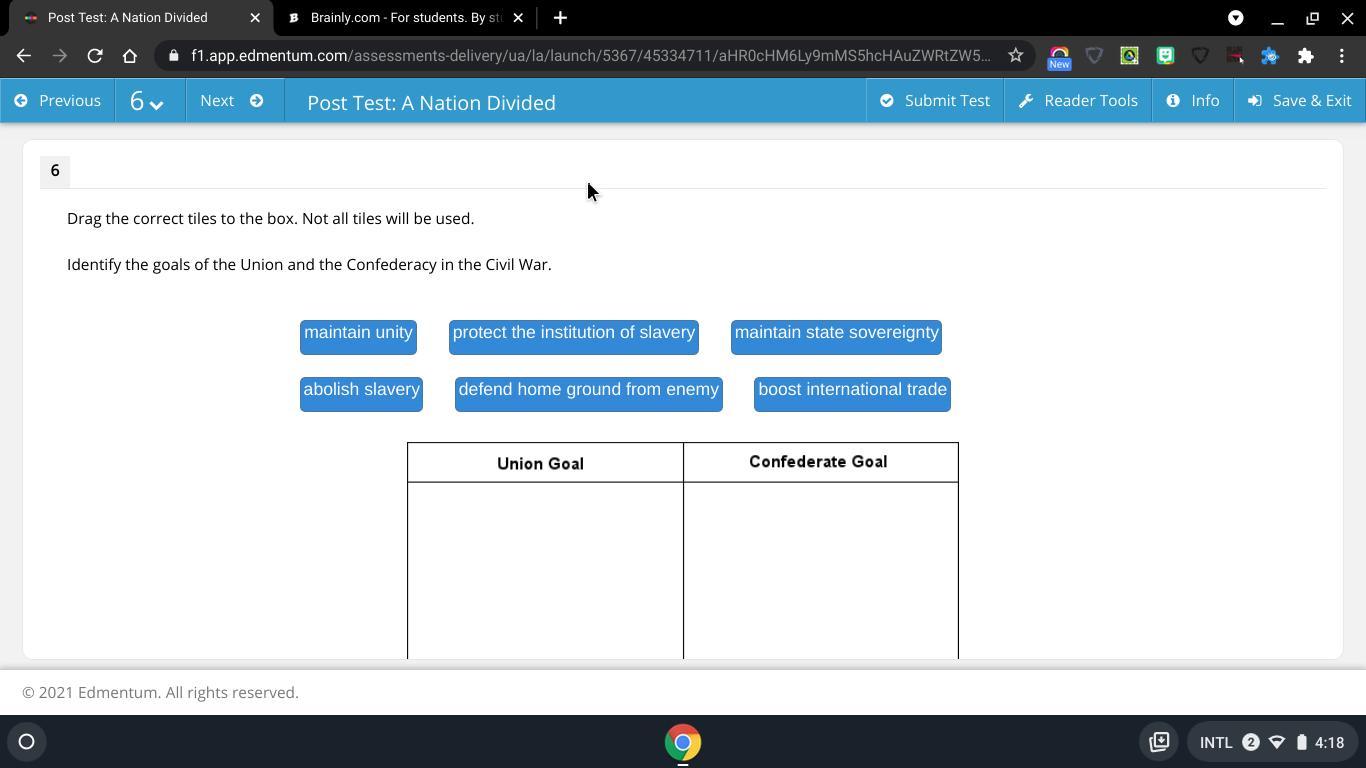Screen dimensions: 1366x768
Task: Open the rainbow extension marked New
Action: (1059, 57)
